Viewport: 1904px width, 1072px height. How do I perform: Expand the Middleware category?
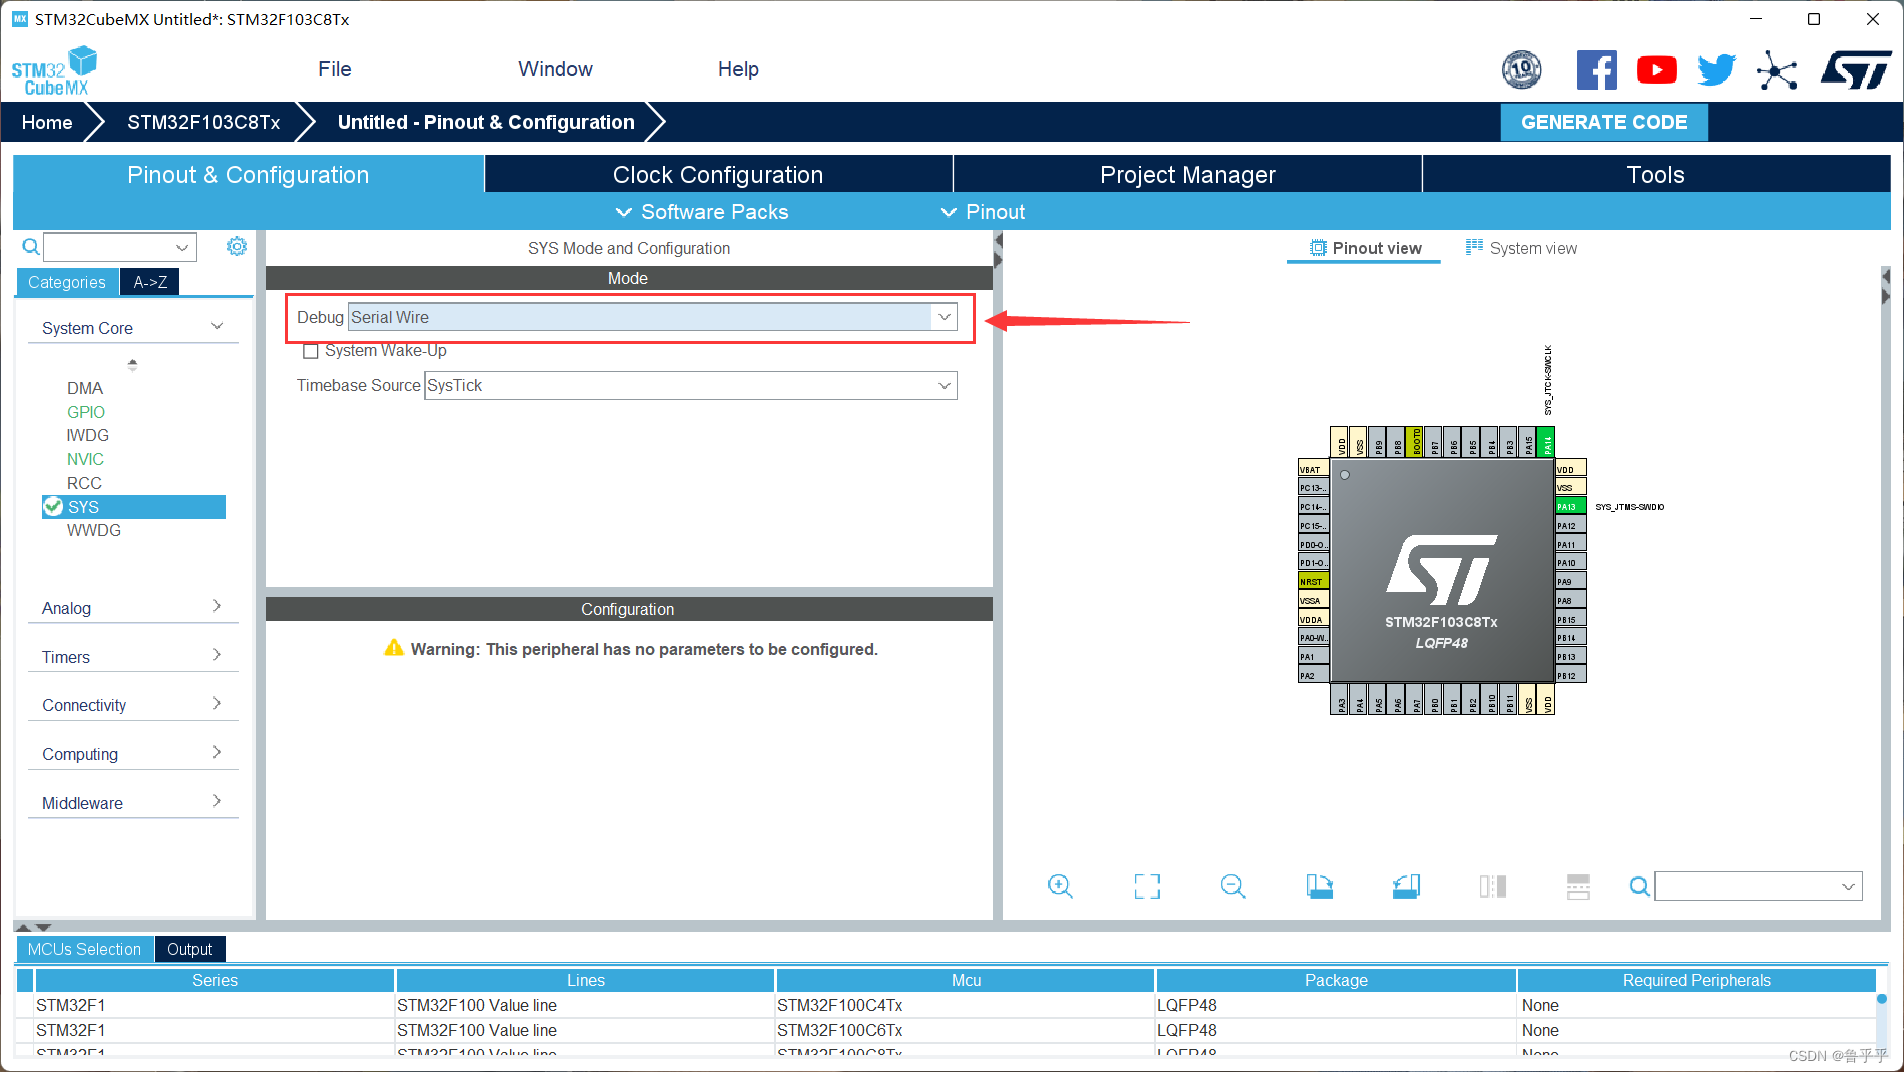133,803
